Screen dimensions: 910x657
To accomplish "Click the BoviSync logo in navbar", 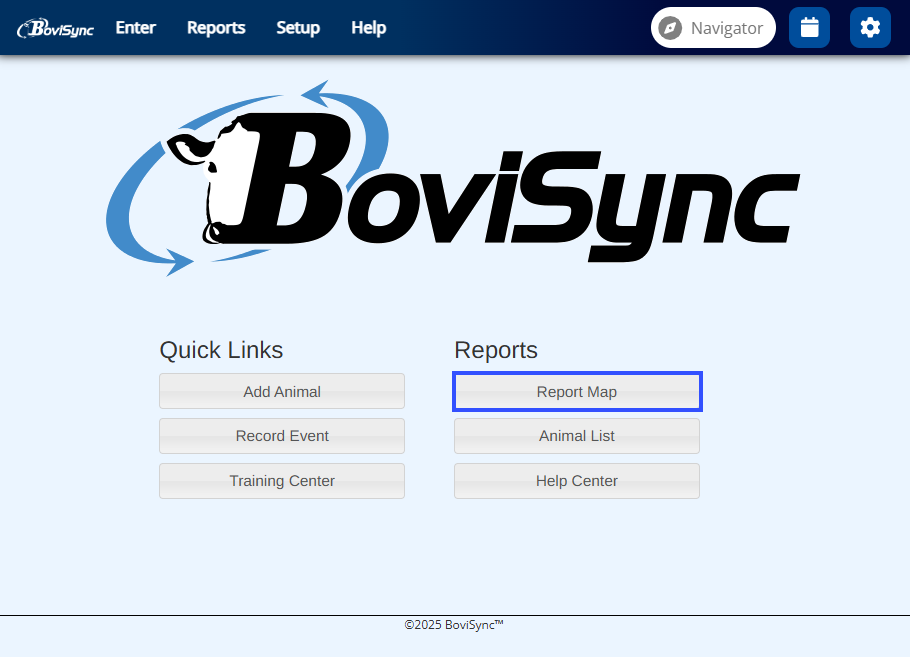I will pyautogui.click(x=55, y=28).
